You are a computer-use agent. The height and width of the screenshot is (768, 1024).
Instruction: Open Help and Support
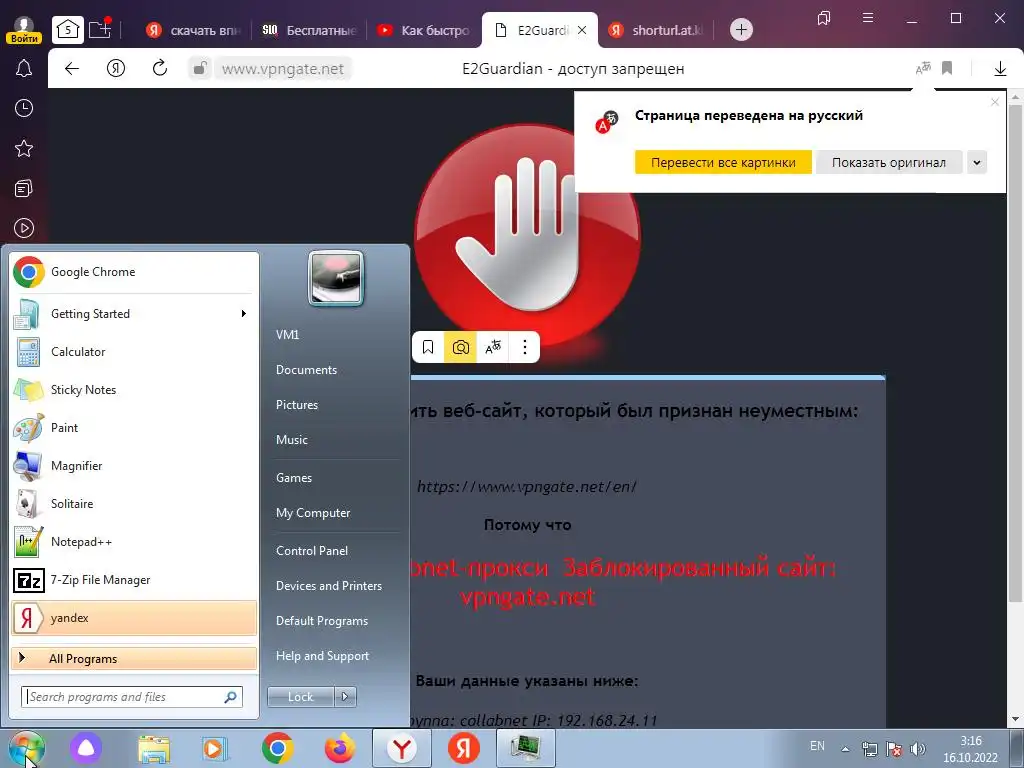click(x=322, y=656)
